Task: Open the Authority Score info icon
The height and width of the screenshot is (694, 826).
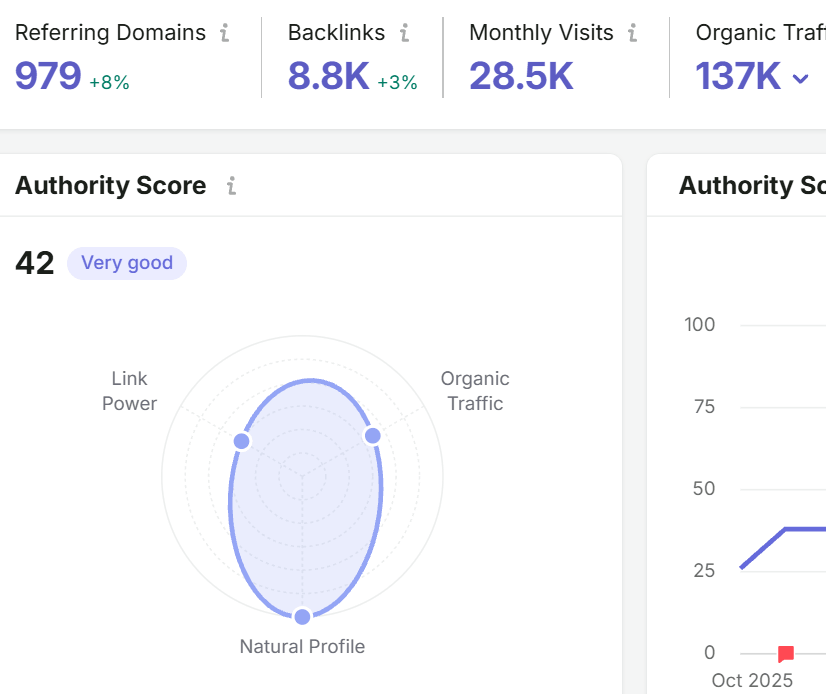Action: coord(231,185)
